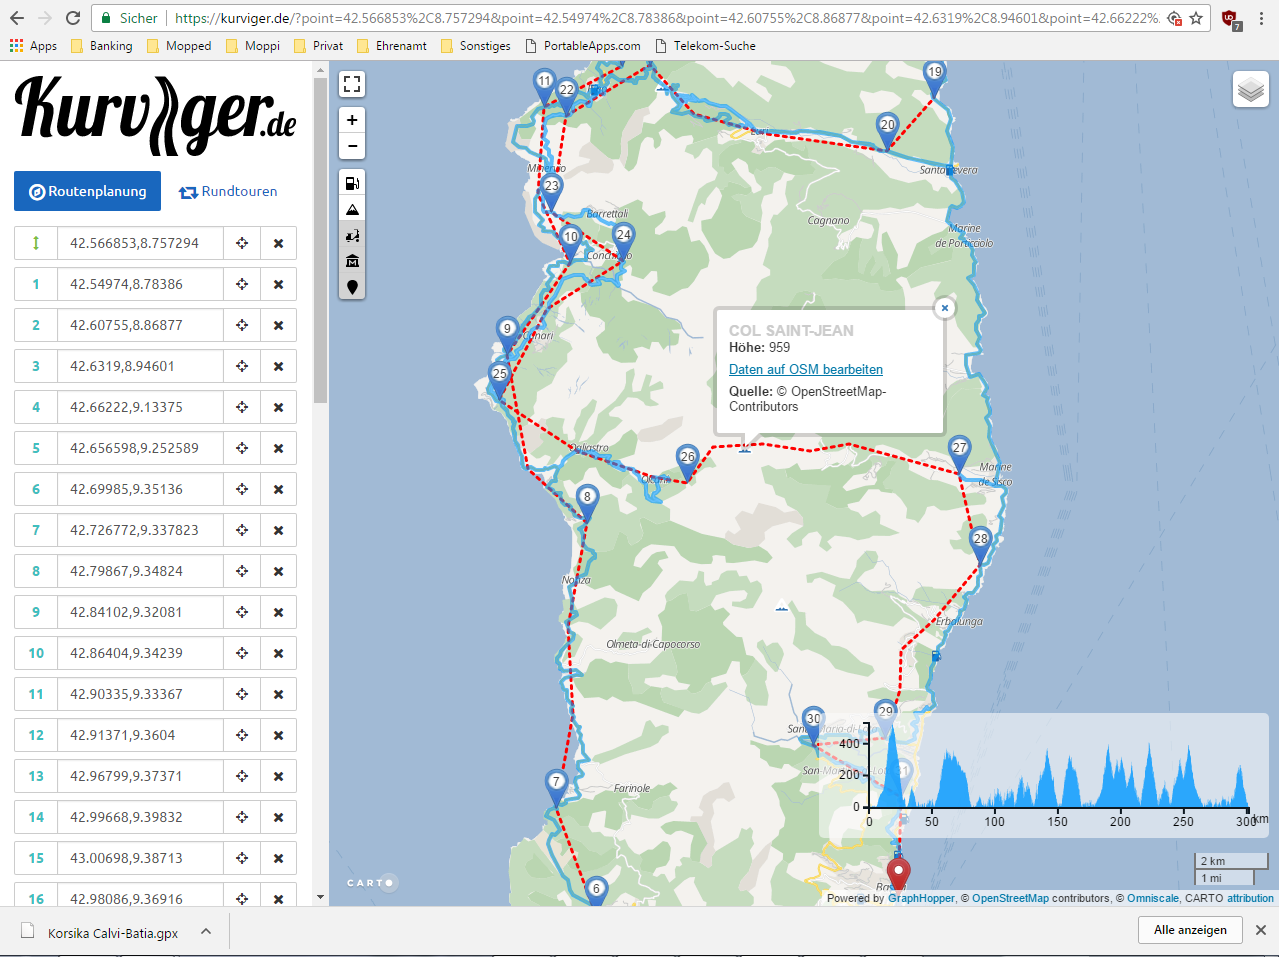Open the map layers selector
Screen dimensions: 1279x957
1250,90
